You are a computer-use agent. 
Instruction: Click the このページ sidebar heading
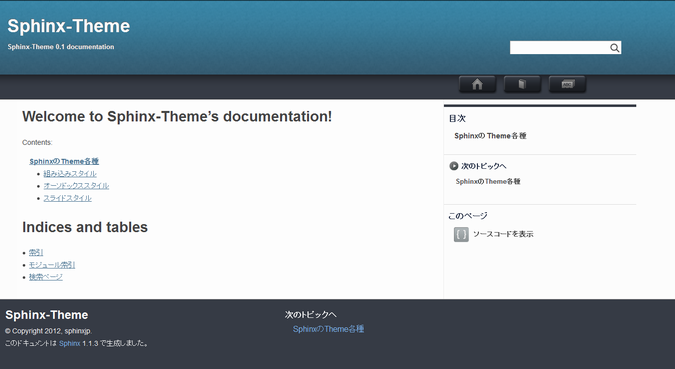pos(468,216)
